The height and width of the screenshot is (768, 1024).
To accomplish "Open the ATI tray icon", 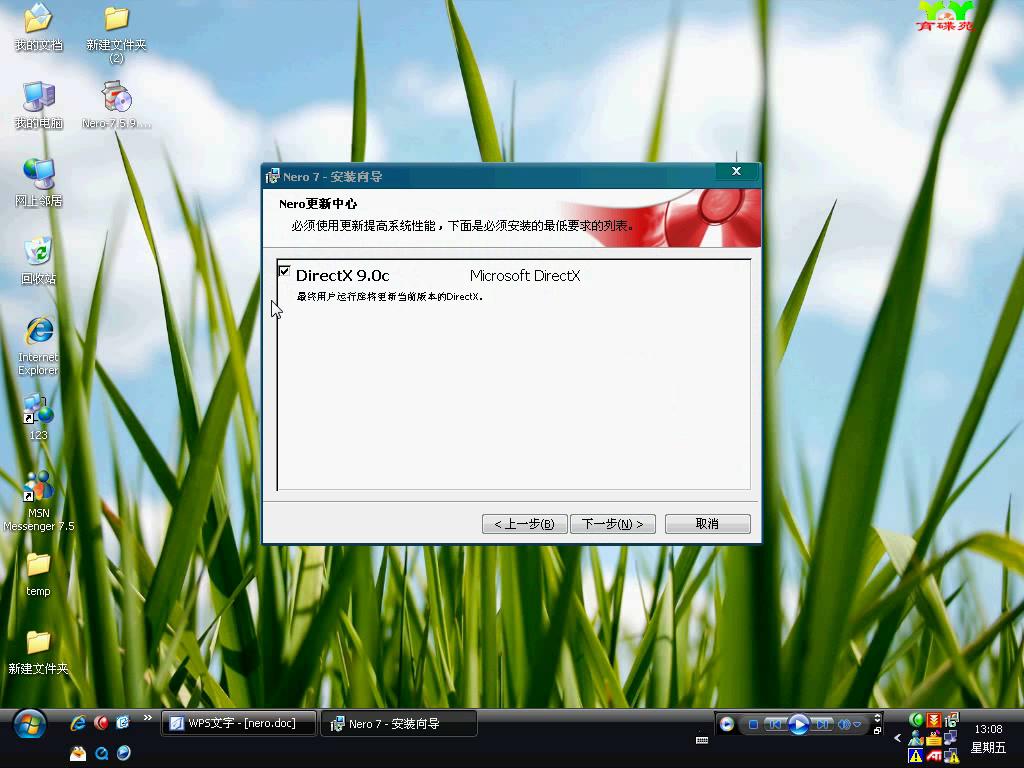I will (x=934, y=756).
